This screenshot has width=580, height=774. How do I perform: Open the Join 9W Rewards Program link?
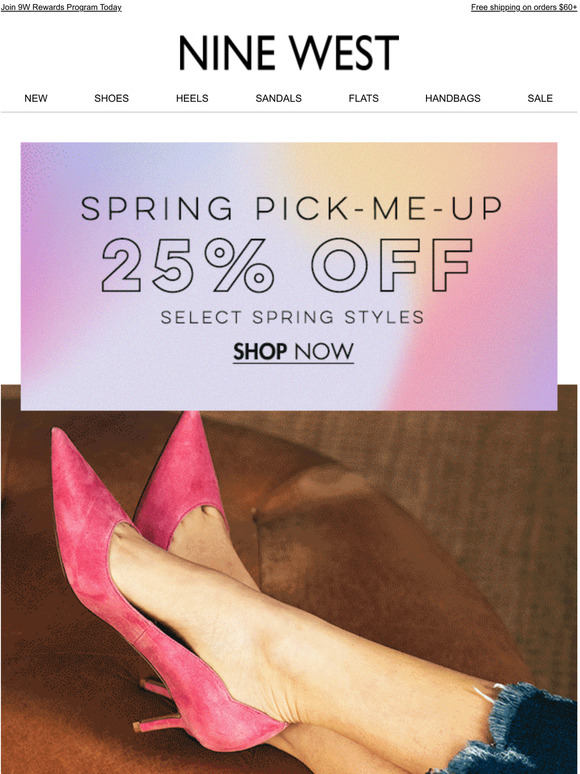[61, 7]
